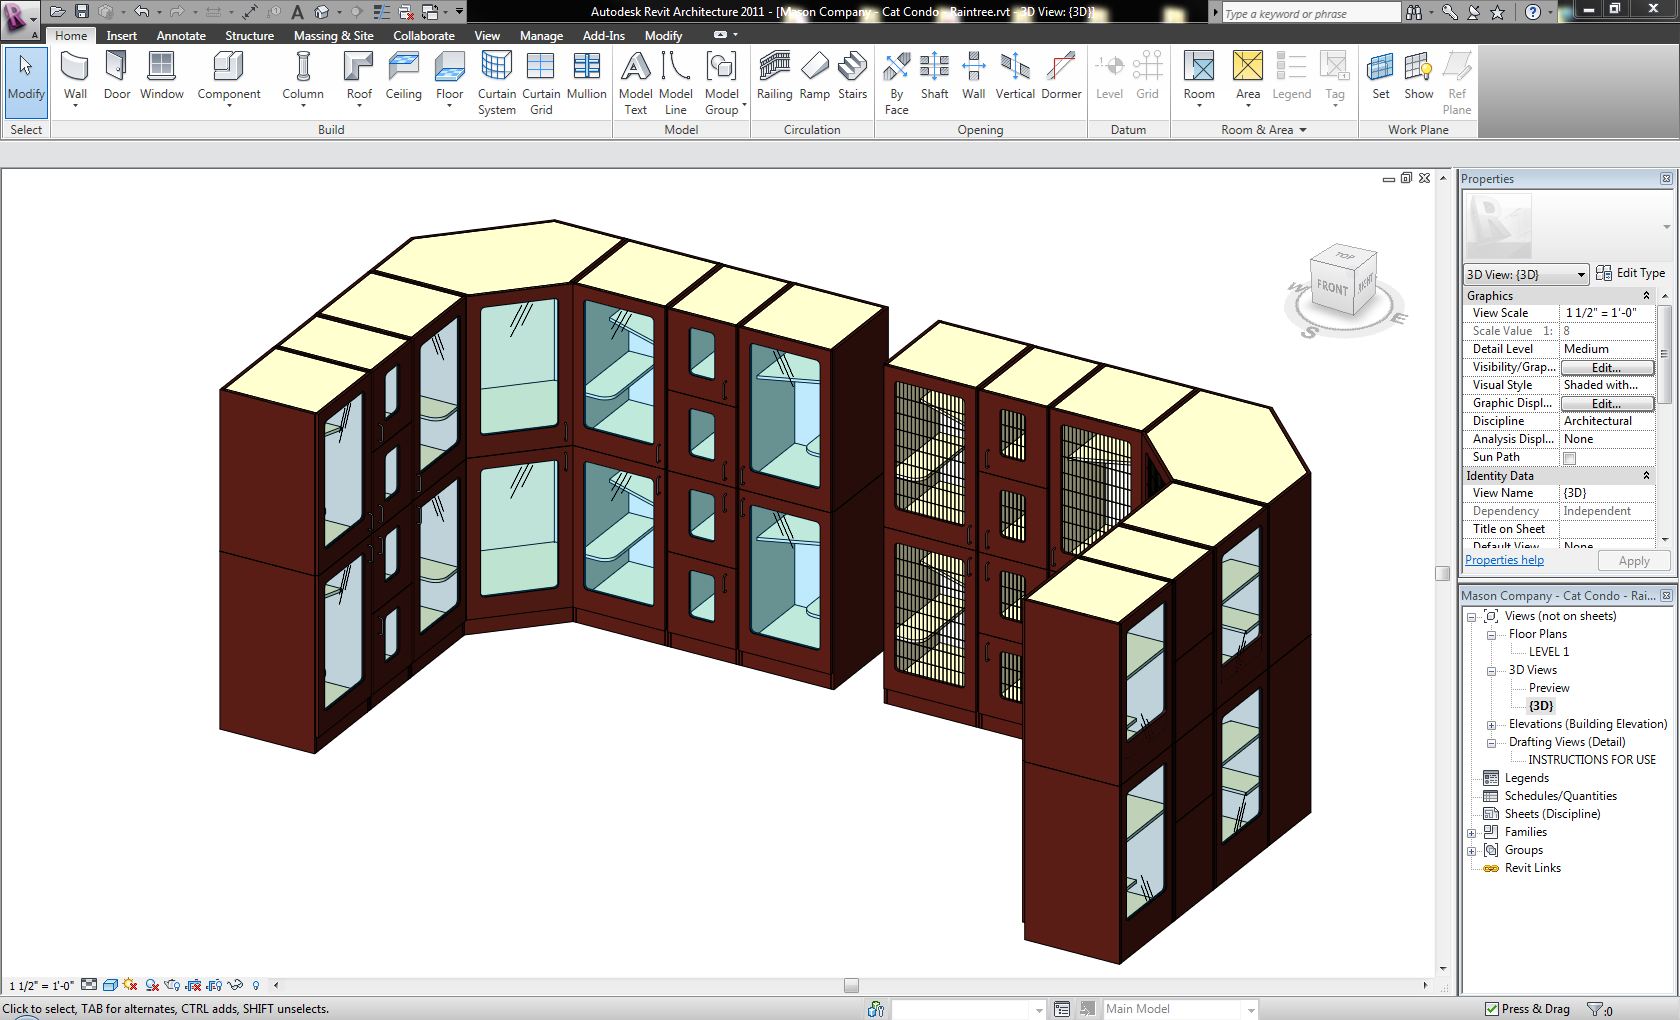The image size is (1680, 1020).
Task: Click Edit button for Visibility/Graphics
Action: tap(1606, 368)
